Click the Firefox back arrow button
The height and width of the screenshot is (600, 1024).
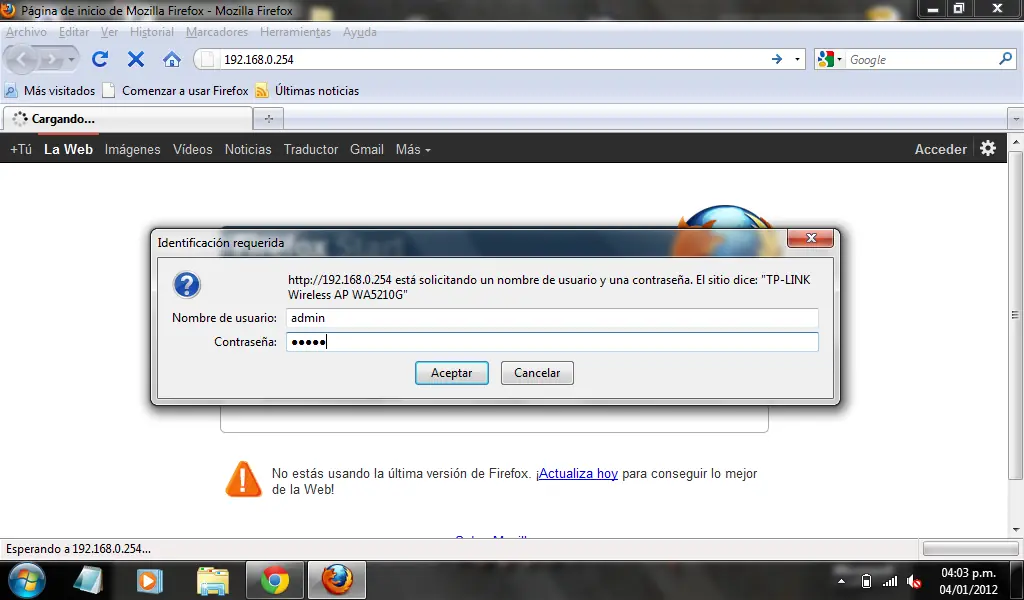coord(22,60)
